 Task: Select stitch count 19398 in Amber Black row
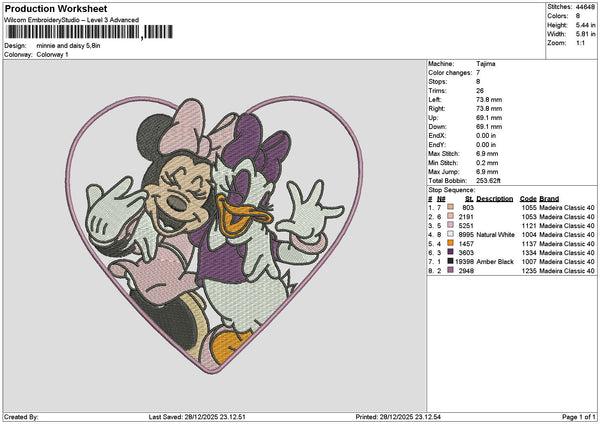pyautogui.click(x=464, y=261)
